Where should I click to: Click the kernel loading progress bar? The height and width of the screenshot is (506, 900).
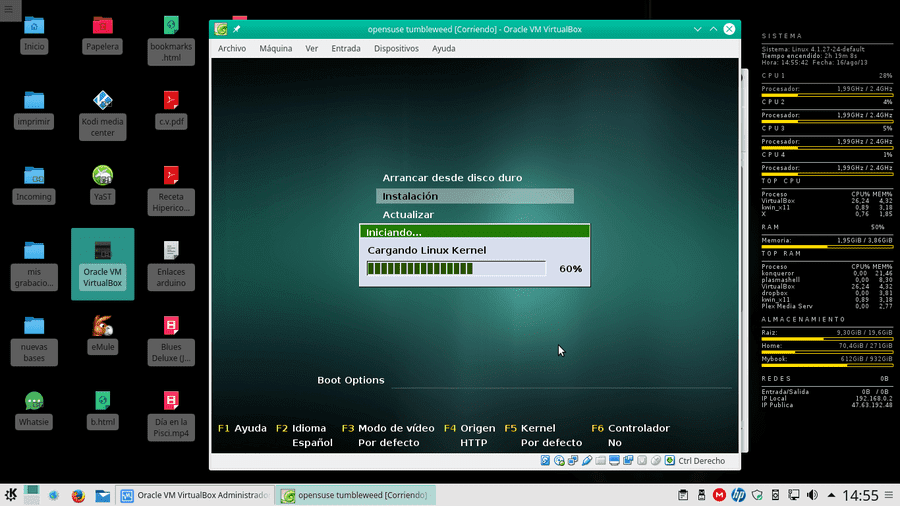(456, 268)
